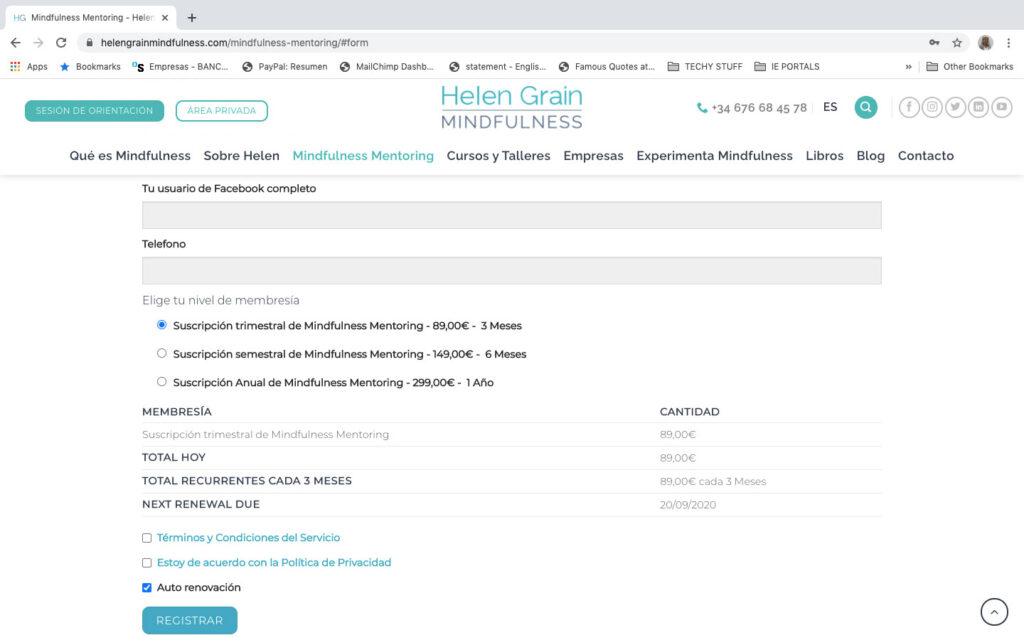Click the scroll-to-top arrow circle
Image resolution: width=1024 pixels, height=640 pixels.
tap(994, 612)
